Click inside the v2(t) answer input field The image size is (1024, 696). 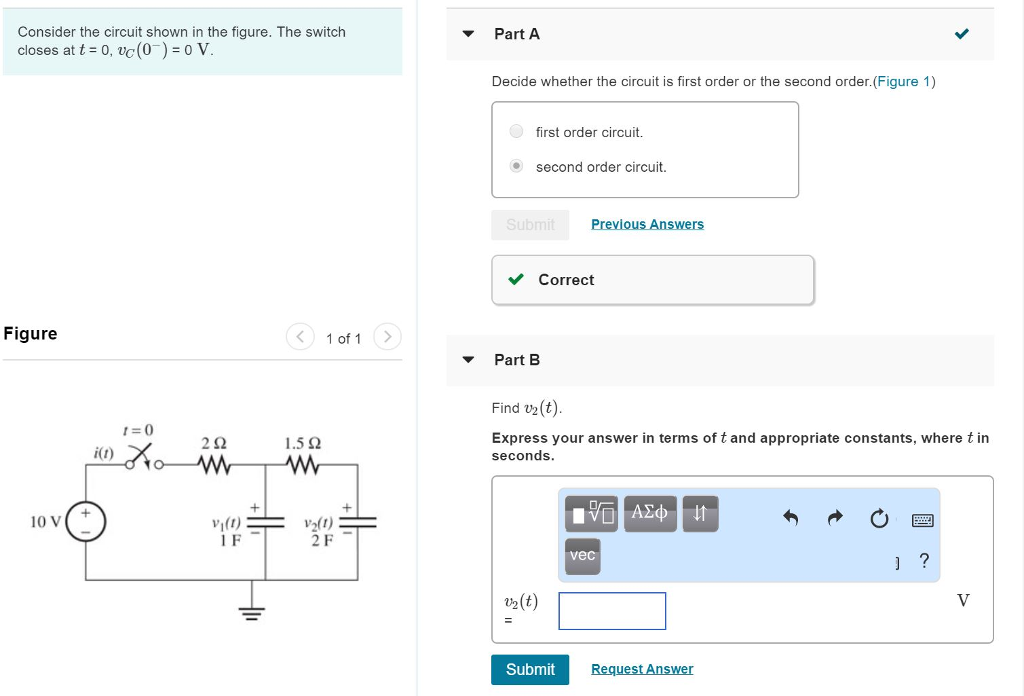click(x=611, y=610)
